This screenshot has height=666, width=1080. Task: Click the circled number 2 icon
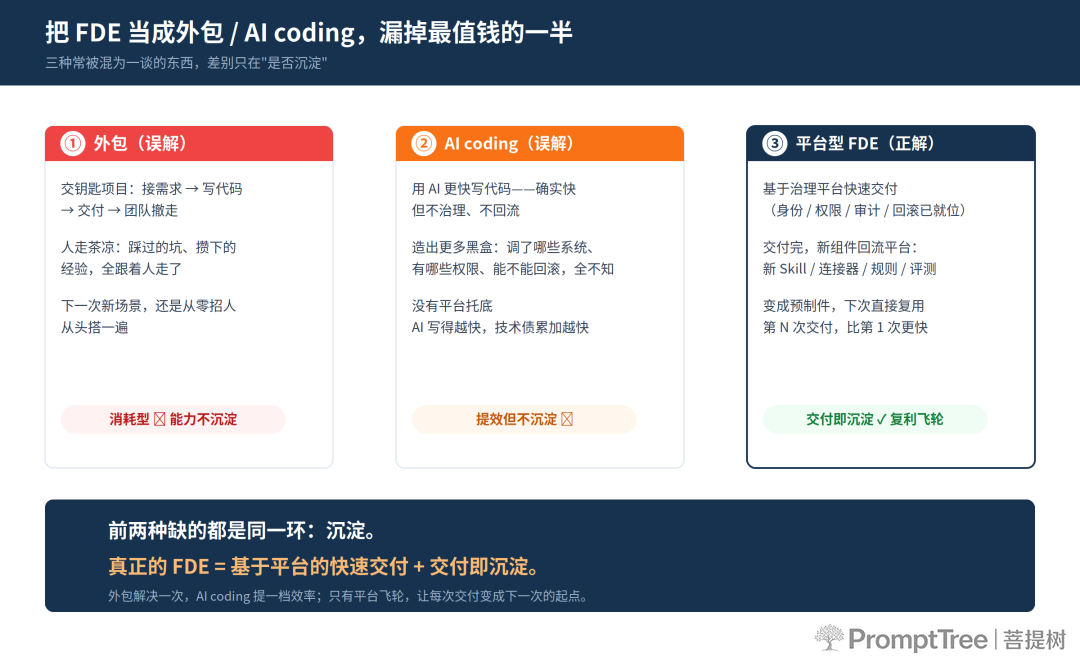pyautogui.click(x=424, y=143)
